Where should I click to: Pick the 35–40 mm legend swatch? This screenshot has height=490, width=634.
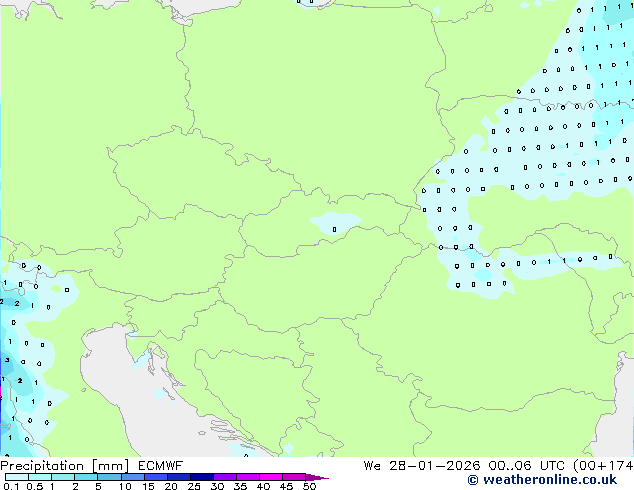click(248, 477)
